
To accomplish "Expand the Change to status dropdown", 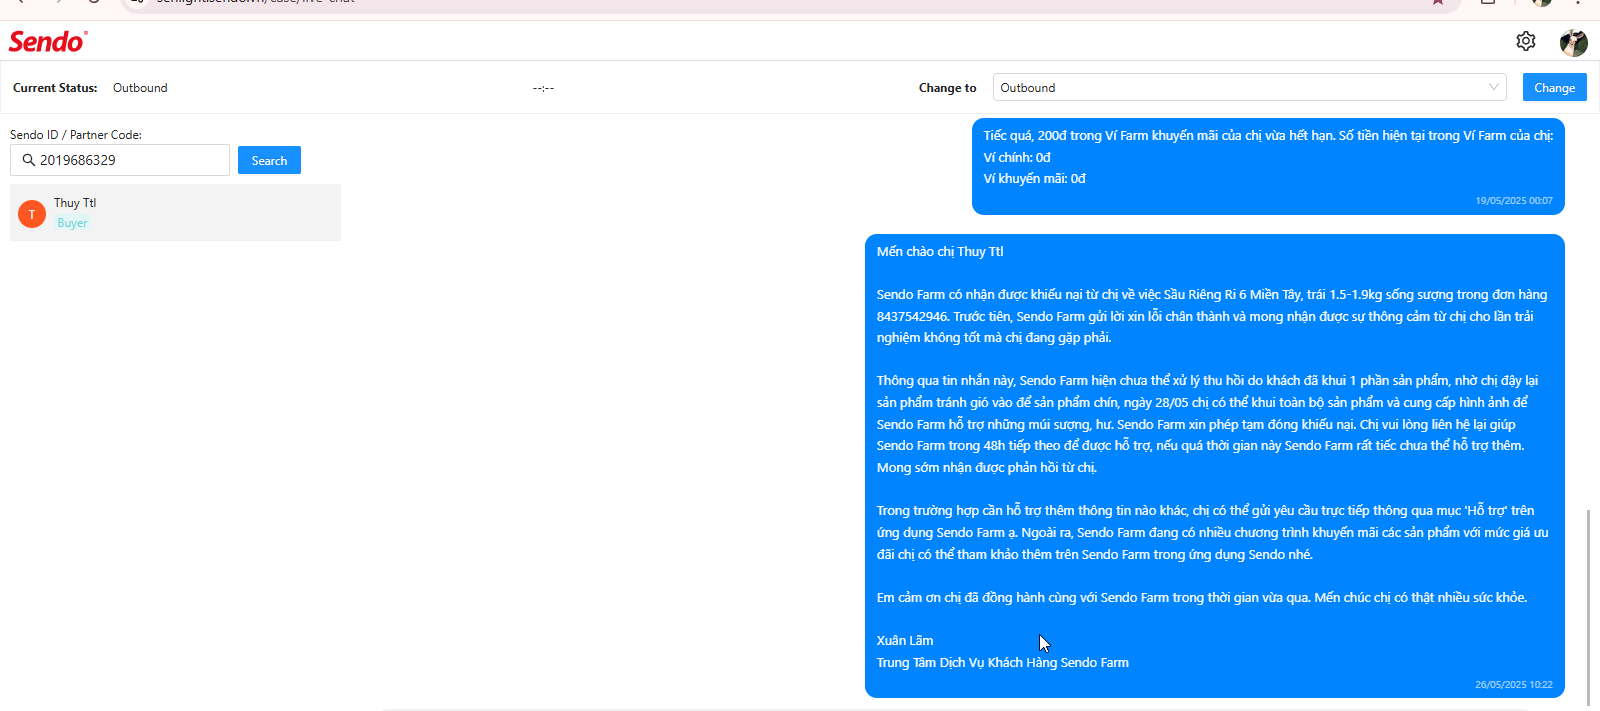I will [x=1249, y=87].
